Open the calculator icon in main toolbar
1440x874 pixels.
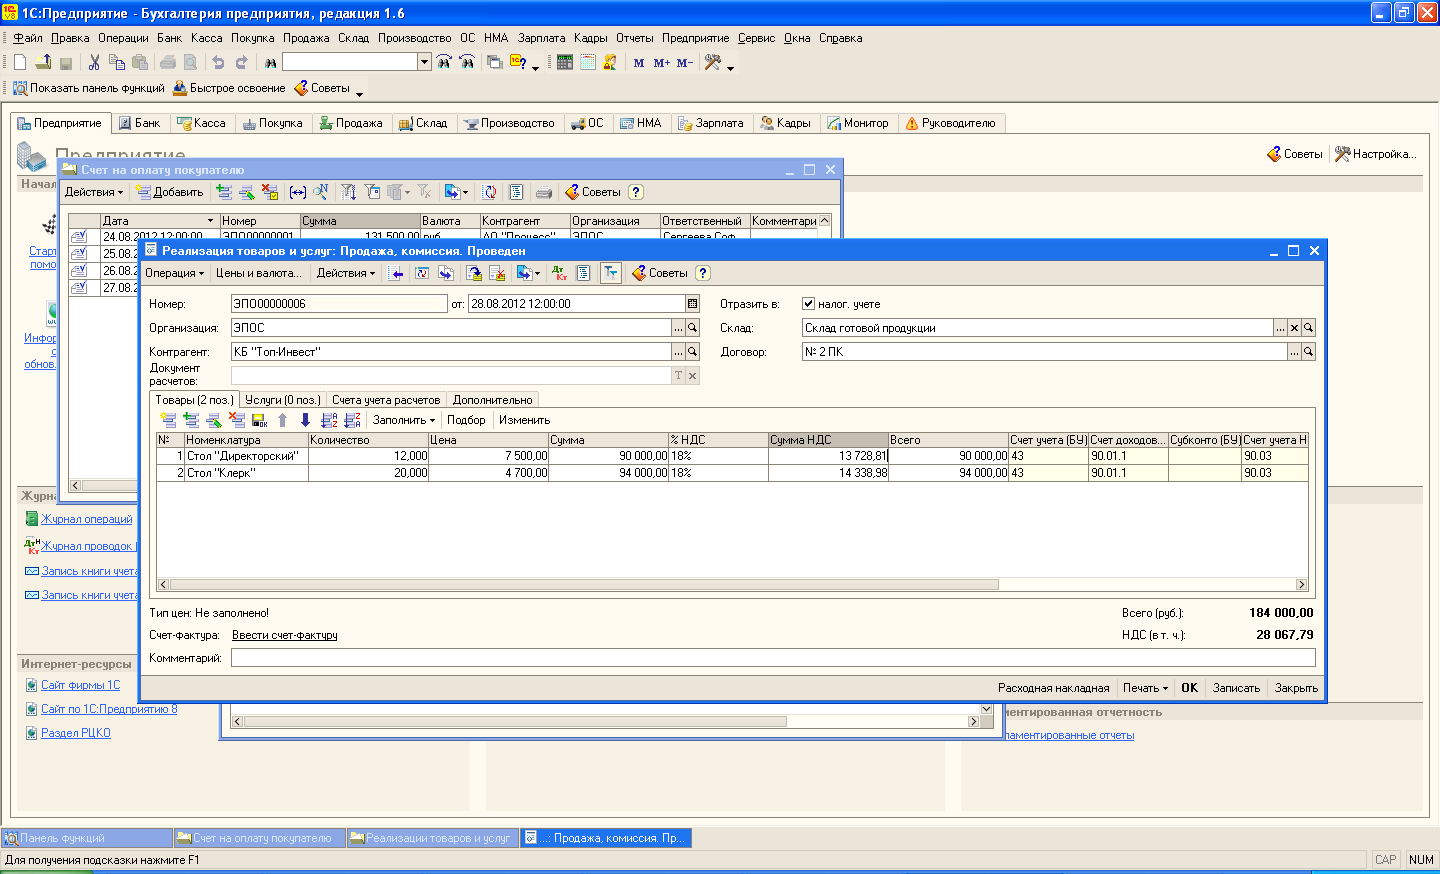[x=565, y=62]
